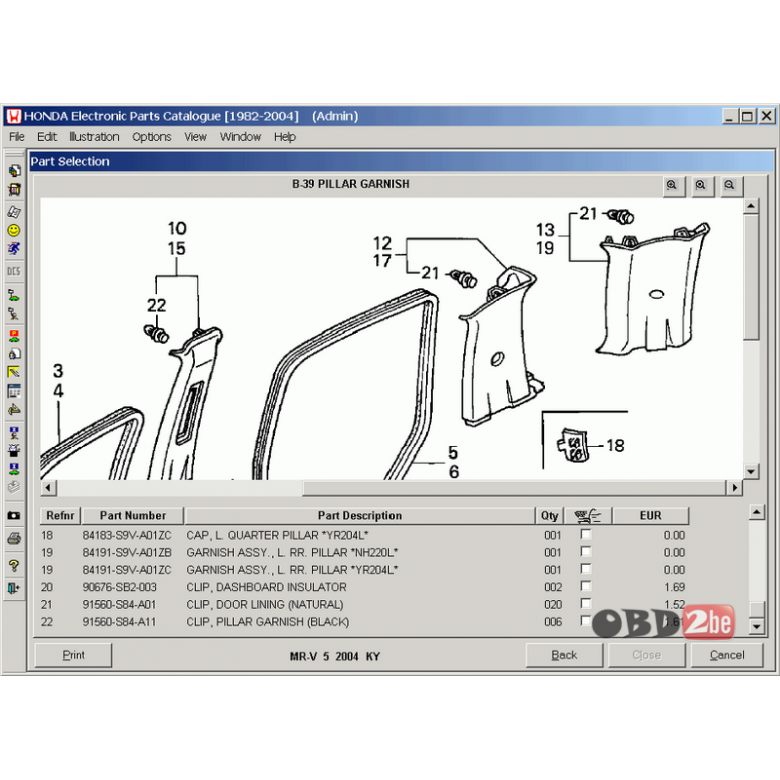Zoom in on the illustration with plus magnifier
Image resolution: width=780 pixels, height=780 pixels.
[673, 186]
